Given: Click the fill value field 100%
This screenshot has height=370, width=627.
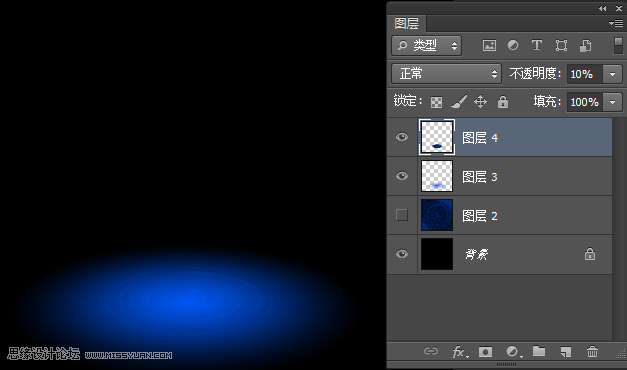Looking at the screenshot, I should pyautogui.click(x=585, y=102).
